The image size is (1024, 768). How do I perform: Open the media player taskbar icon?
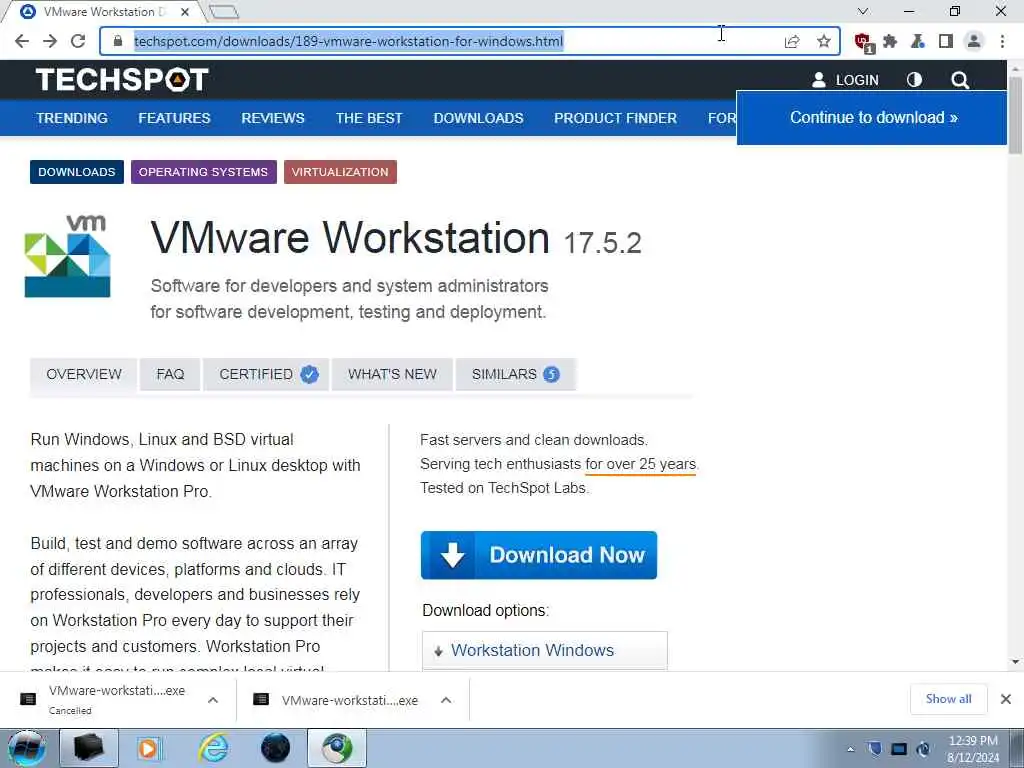149,748
